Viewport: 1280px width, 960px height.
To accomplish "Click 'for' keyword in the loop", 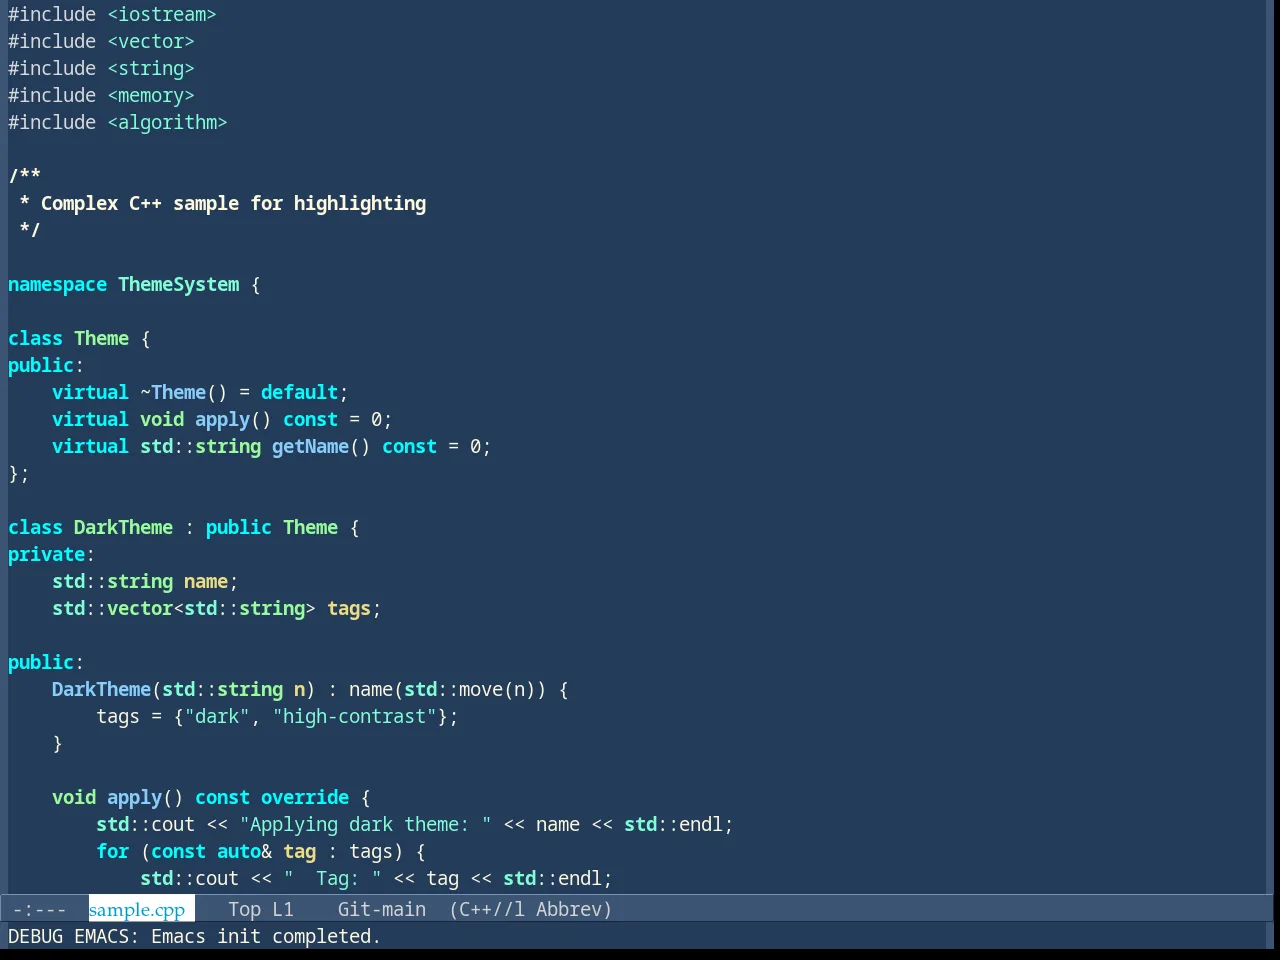I will coord(113,852).
